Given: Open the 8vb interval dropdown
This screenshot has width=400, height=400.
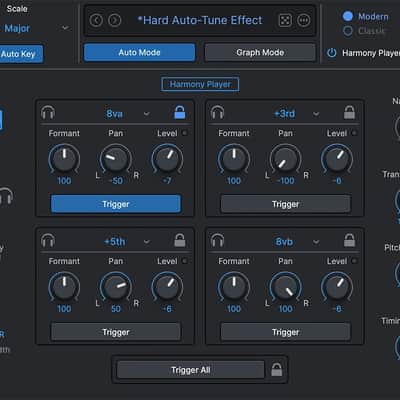Looking at the screenshot, I should pyautogui.click(x=316, y=242).
